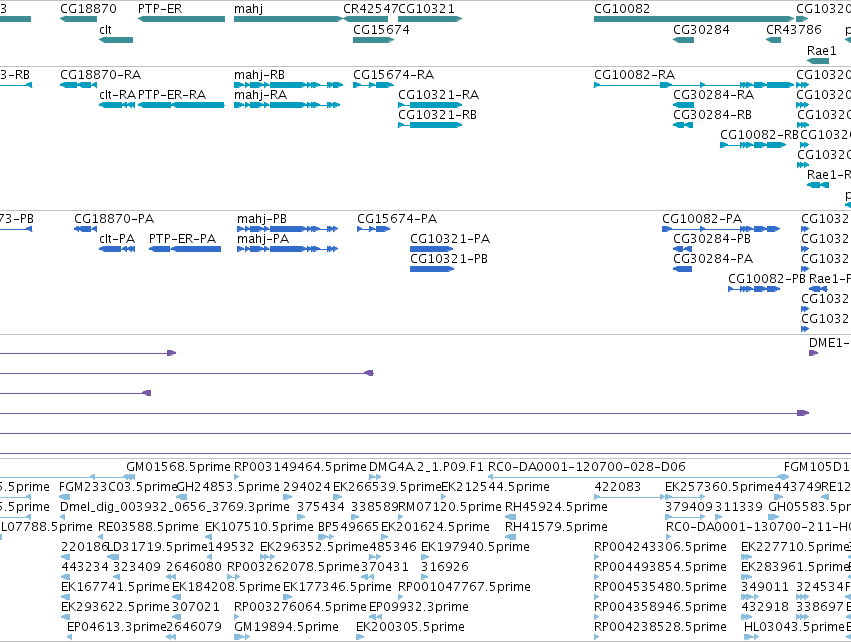The image size is (851, 642).
Task: Select the CG10082-PA protein glyph
Action: (x=721, y=229)
